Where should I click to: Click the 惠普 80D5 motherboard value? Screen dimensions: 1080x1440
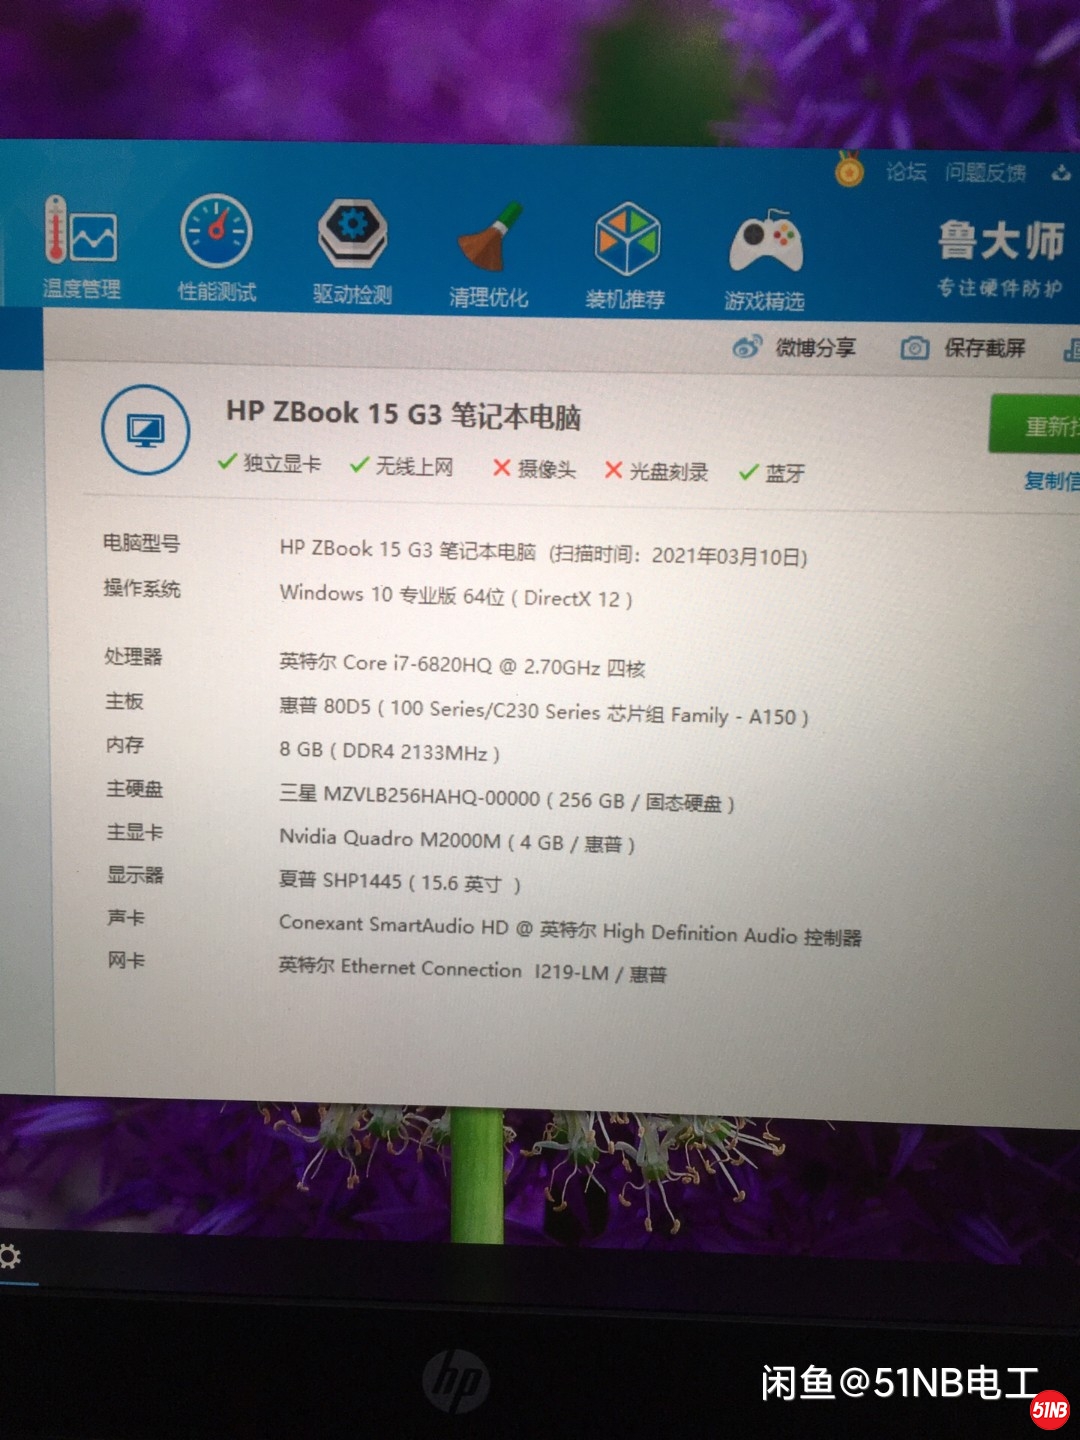pyautogui.click(x=544, y=712)
